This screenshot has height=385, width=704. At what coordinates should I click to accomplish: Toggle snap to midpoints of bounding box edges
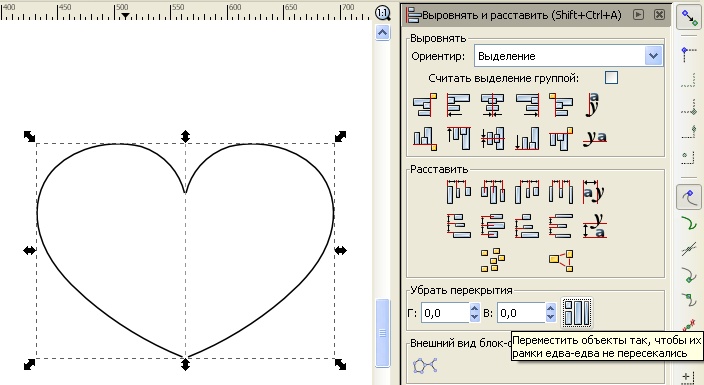coord(688,133)
